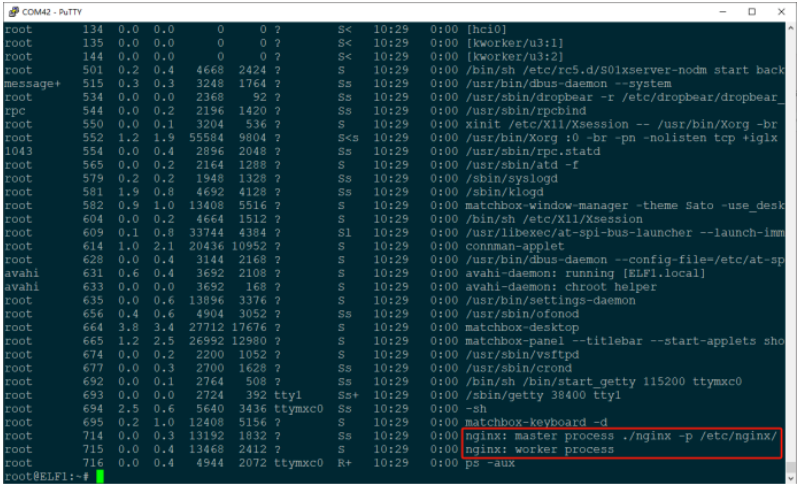Maximize the COM42 PuTTY window
This screenshot has height=487, width=802.
click(752, 11)
